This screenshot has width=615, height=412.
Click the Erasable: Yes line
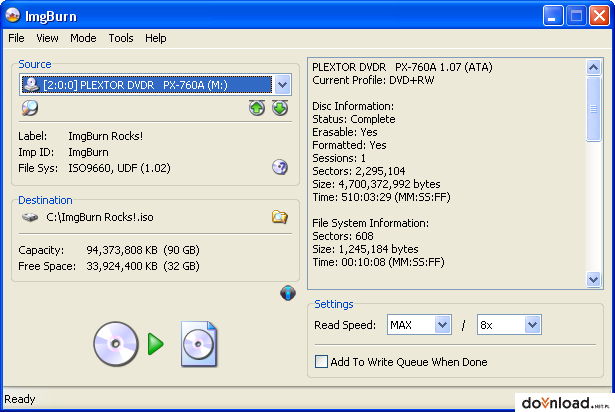(345, 132)
